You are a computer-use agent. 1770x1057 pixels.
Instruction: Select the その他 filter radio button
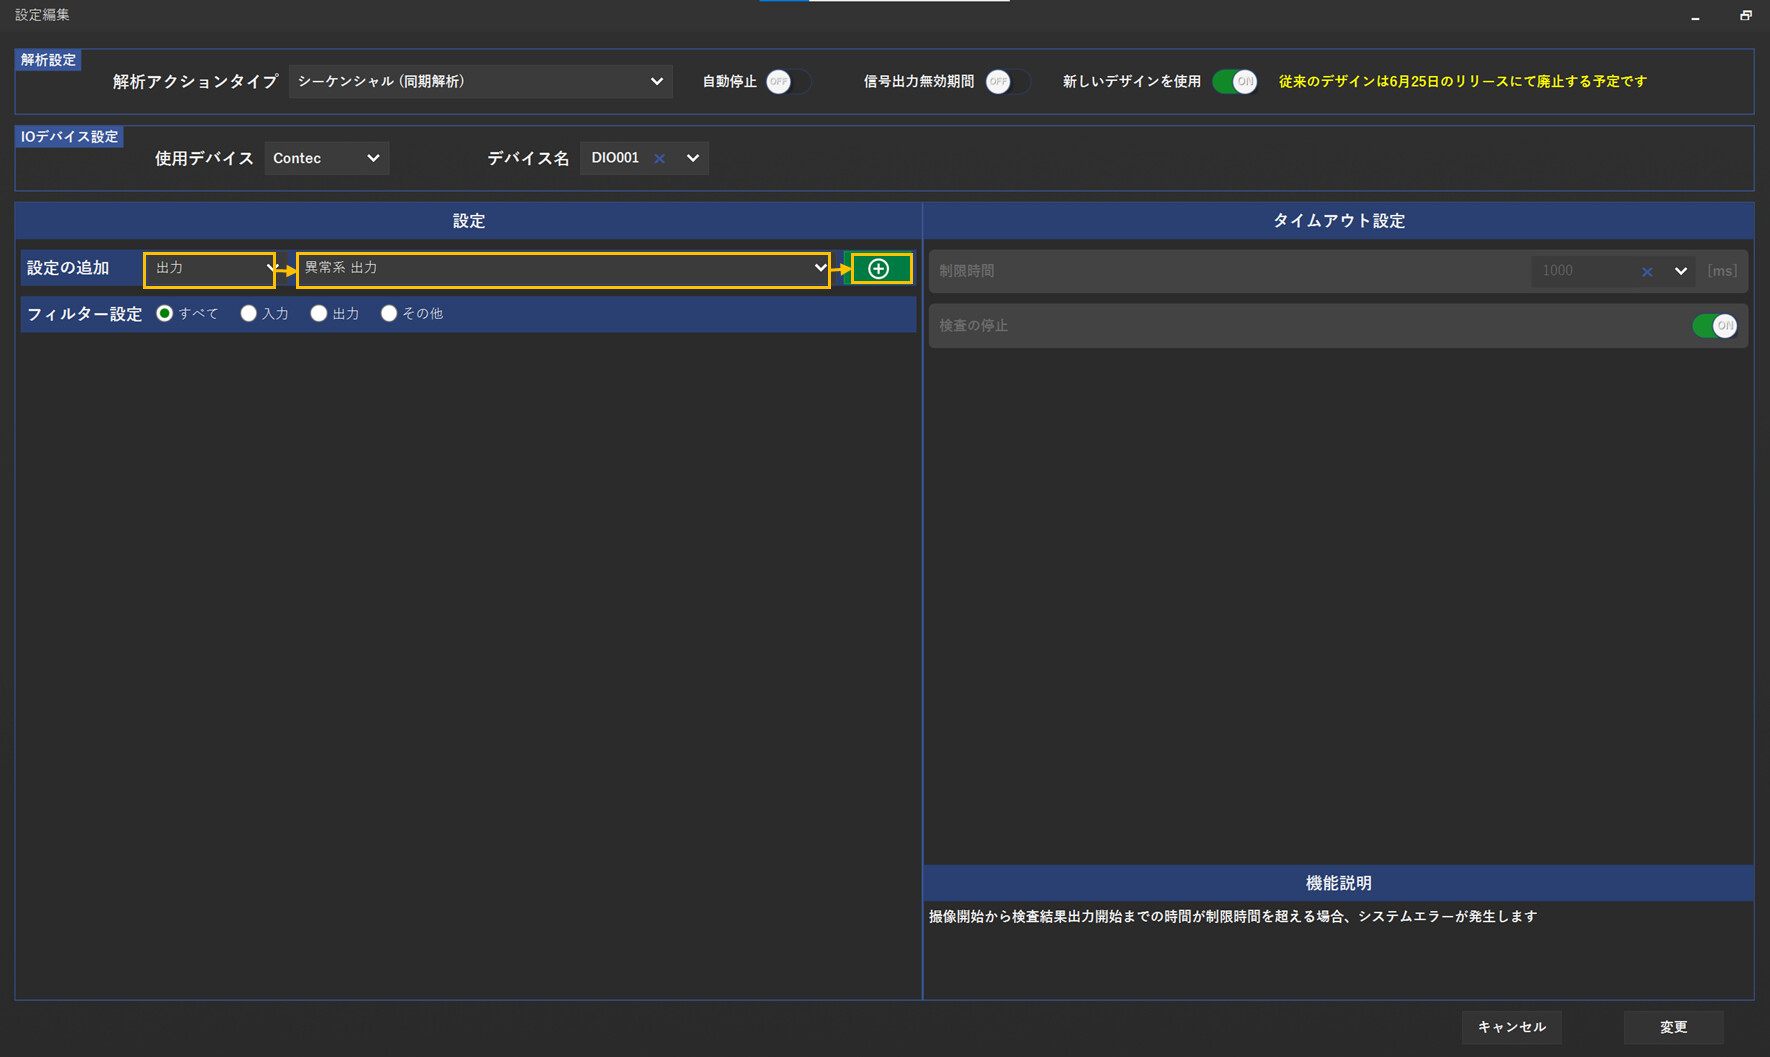pyautogui.click(x=389, y=313)
